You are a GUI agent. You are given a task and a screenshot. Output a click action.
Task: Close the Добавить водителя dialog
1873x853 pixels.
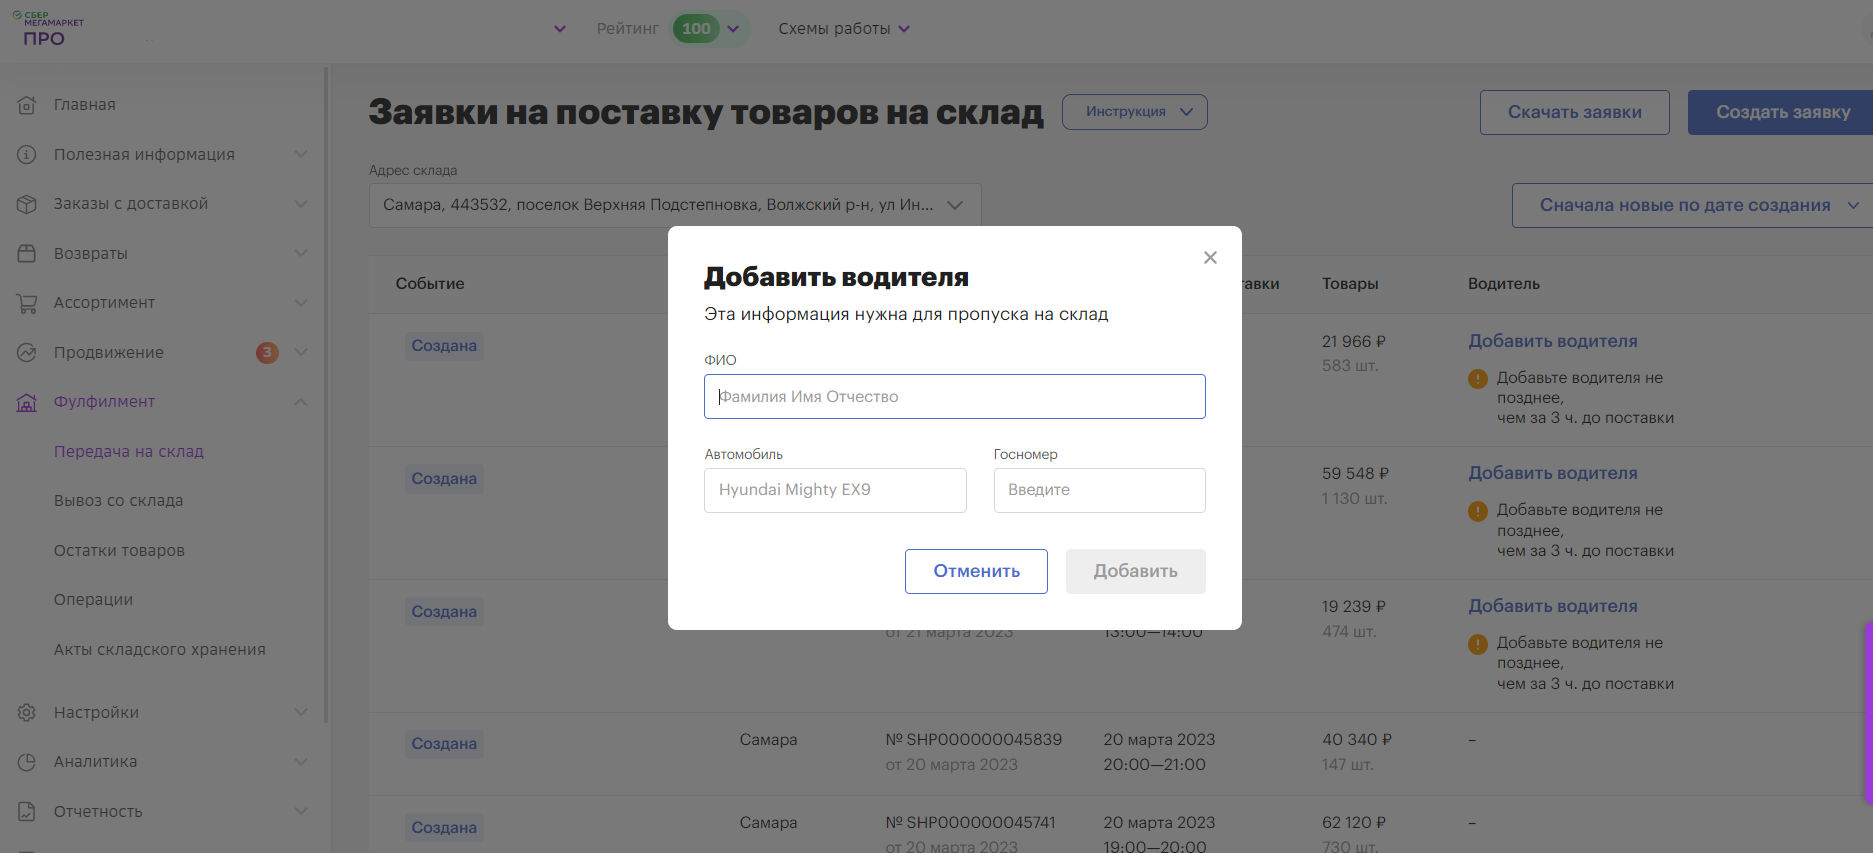1210,258
